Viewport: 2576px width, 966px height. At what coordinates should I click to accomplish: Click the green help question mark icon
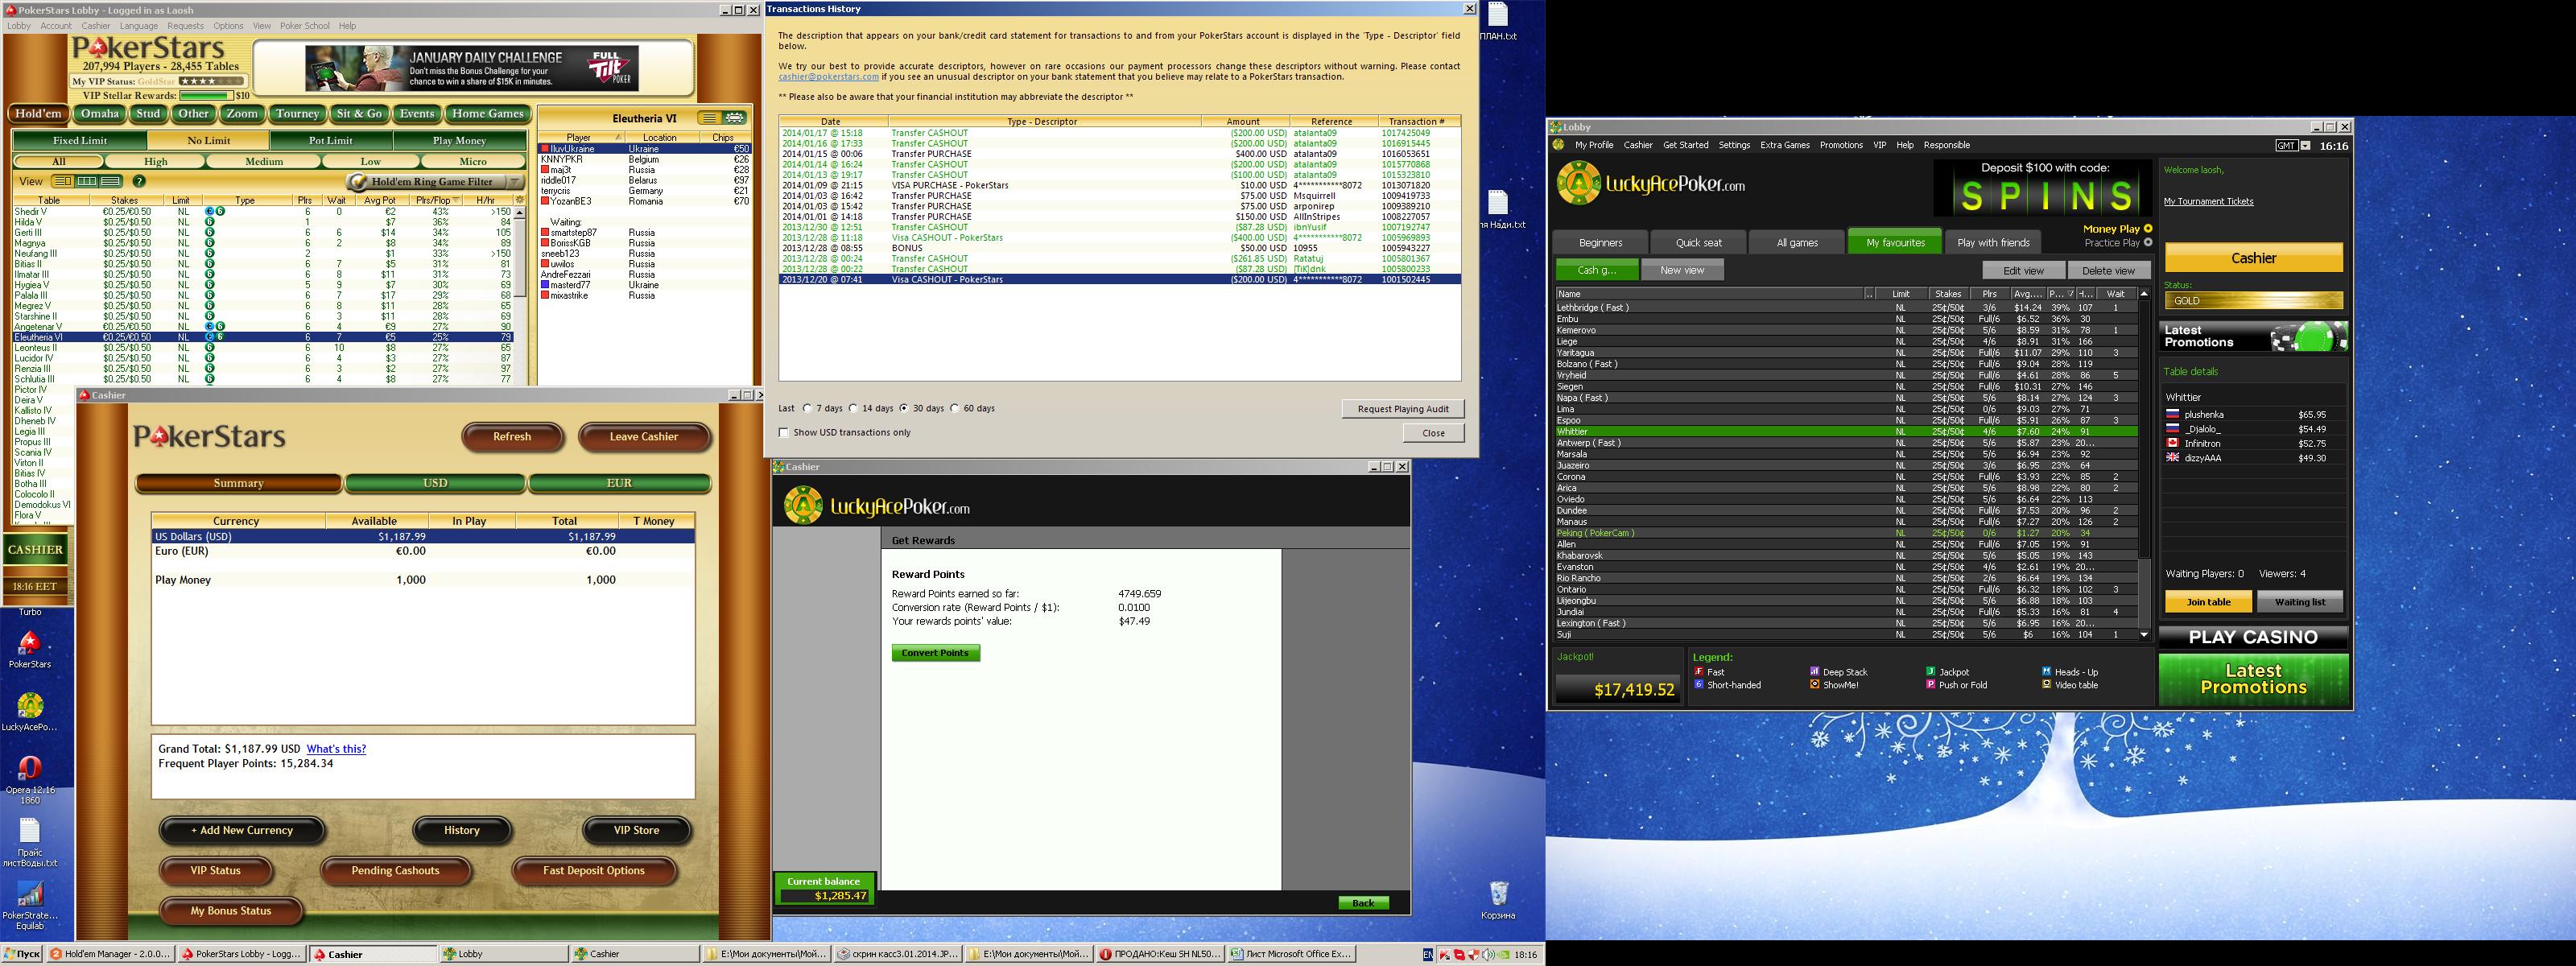[139, 182]
